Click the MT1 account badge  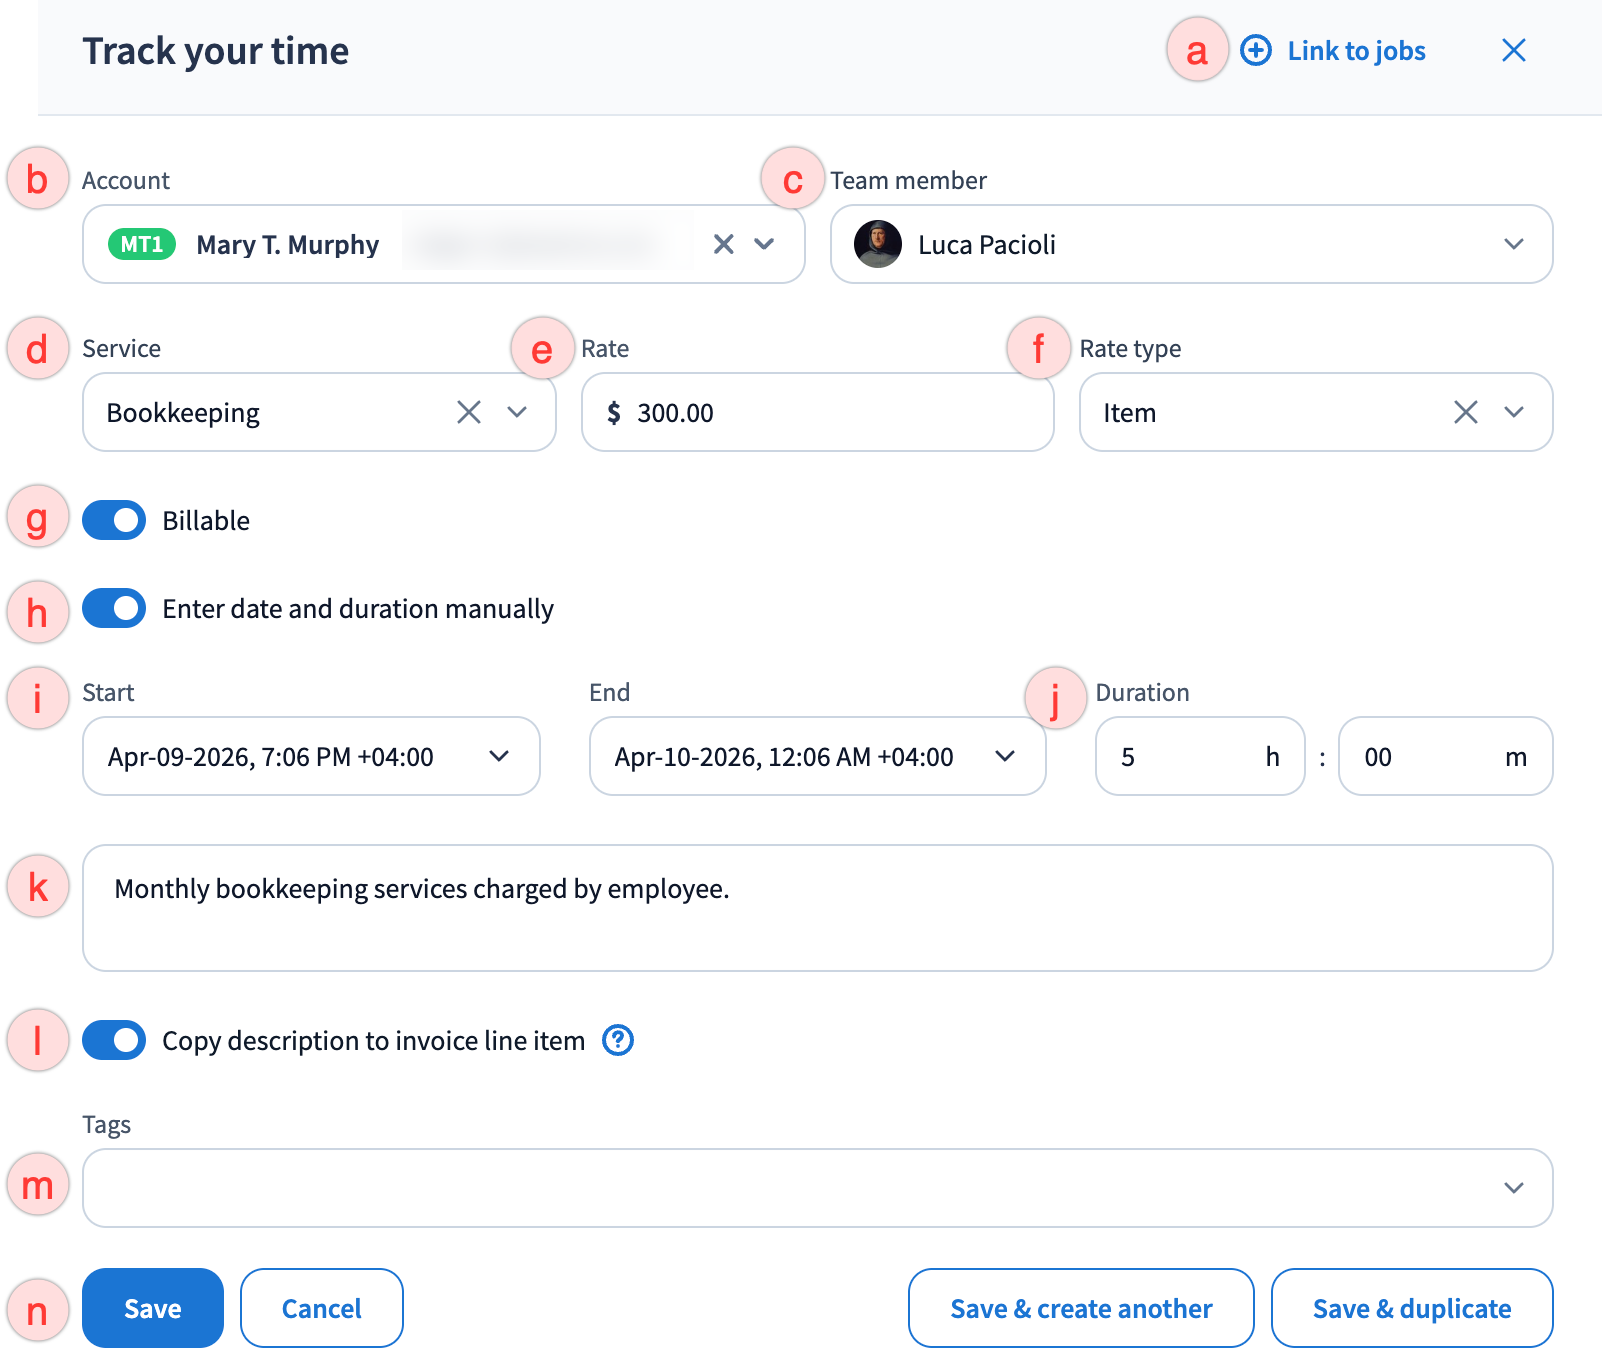click(x=142, y=244)
